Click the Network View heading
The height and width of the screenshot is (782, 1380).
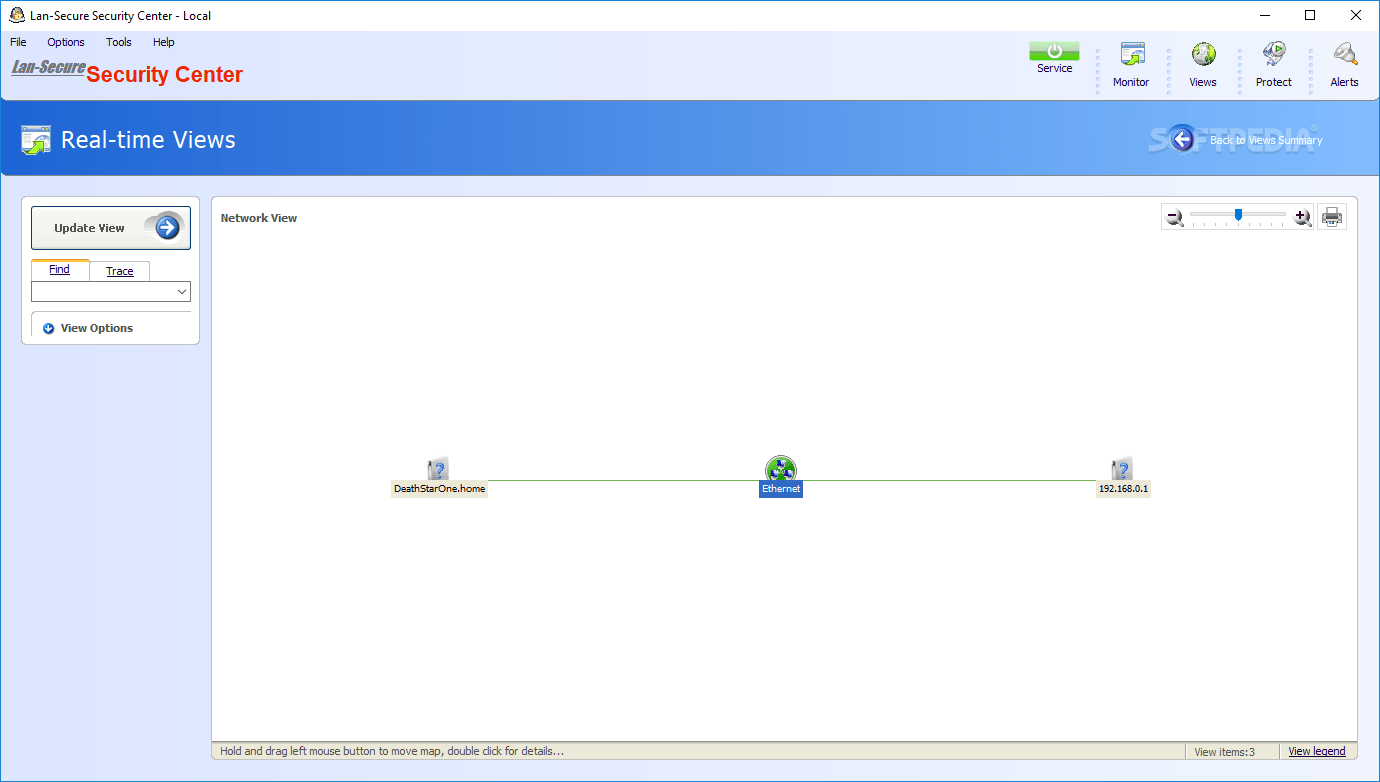click(x=259, y=218)
